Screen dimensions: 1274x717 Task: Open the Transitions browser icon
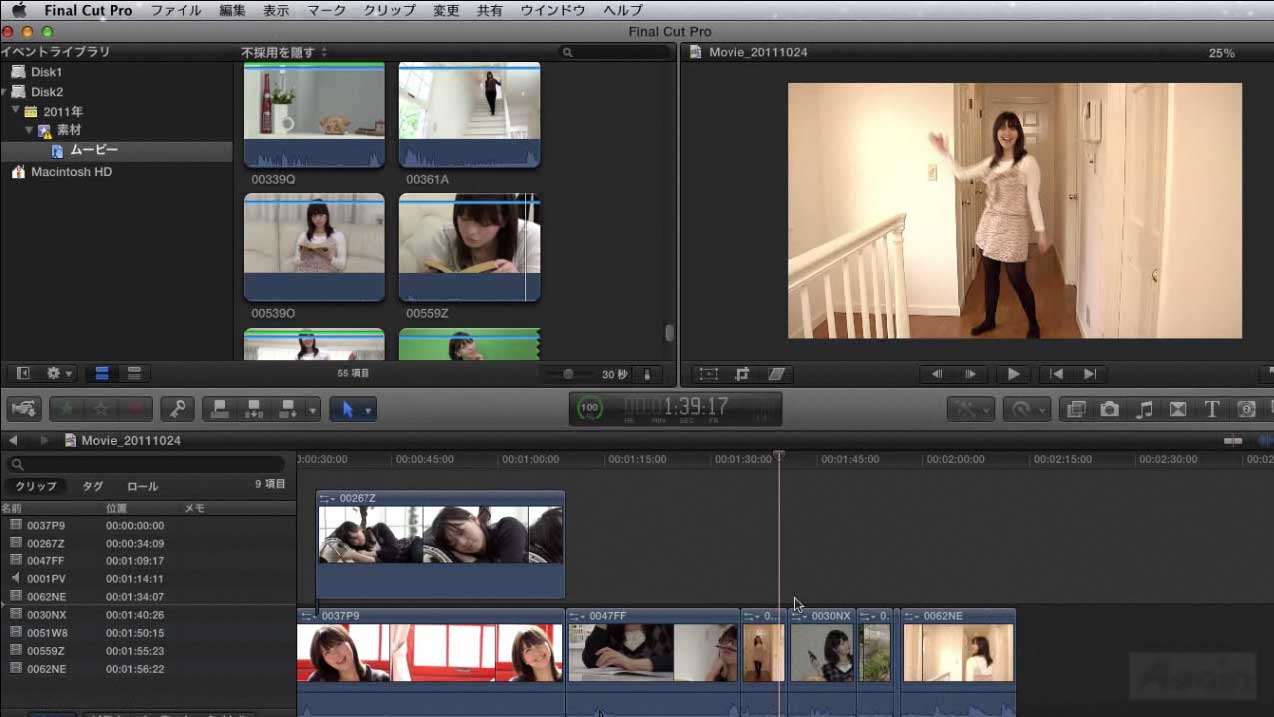coord(1178,409)
